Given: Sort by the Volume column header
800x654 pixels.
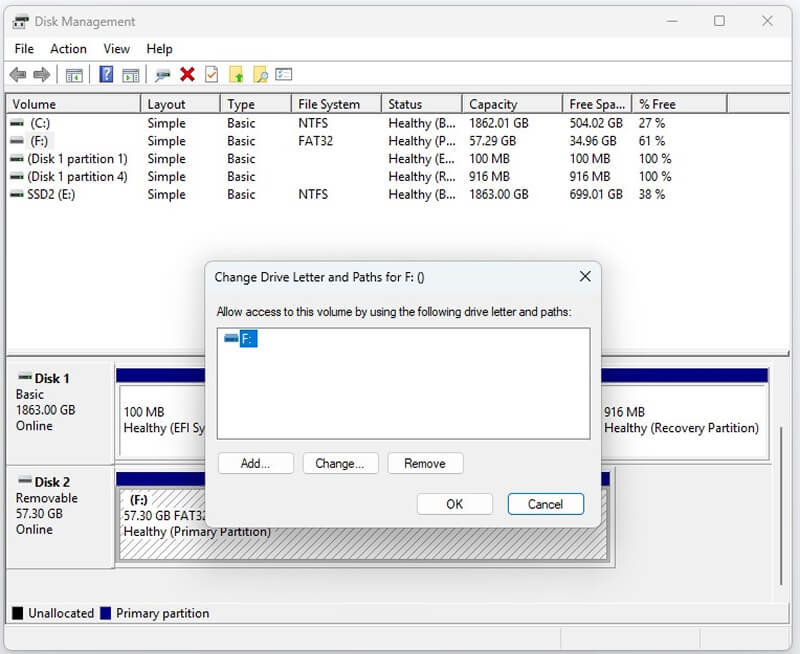Looking at the screenshot, I should click(x=73, y=104).
